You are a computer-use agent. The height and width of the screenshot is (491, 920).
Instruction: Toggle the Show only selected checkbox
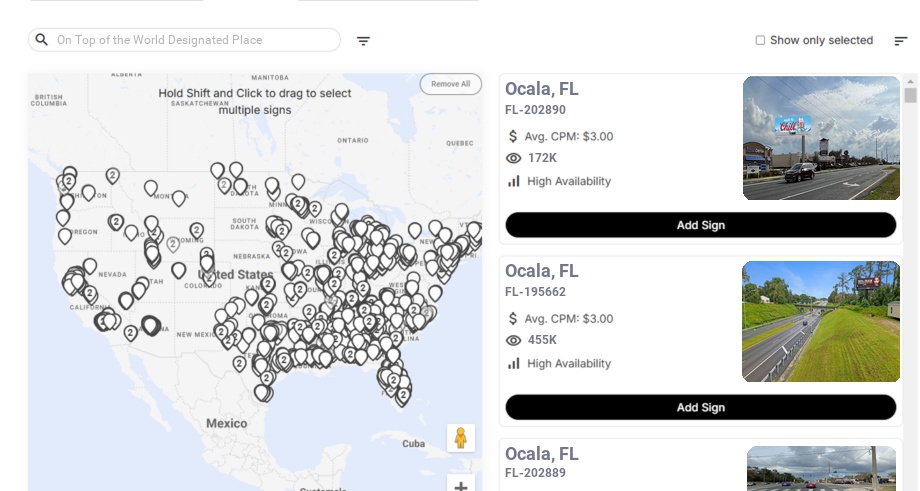click(x=760, y=41)
